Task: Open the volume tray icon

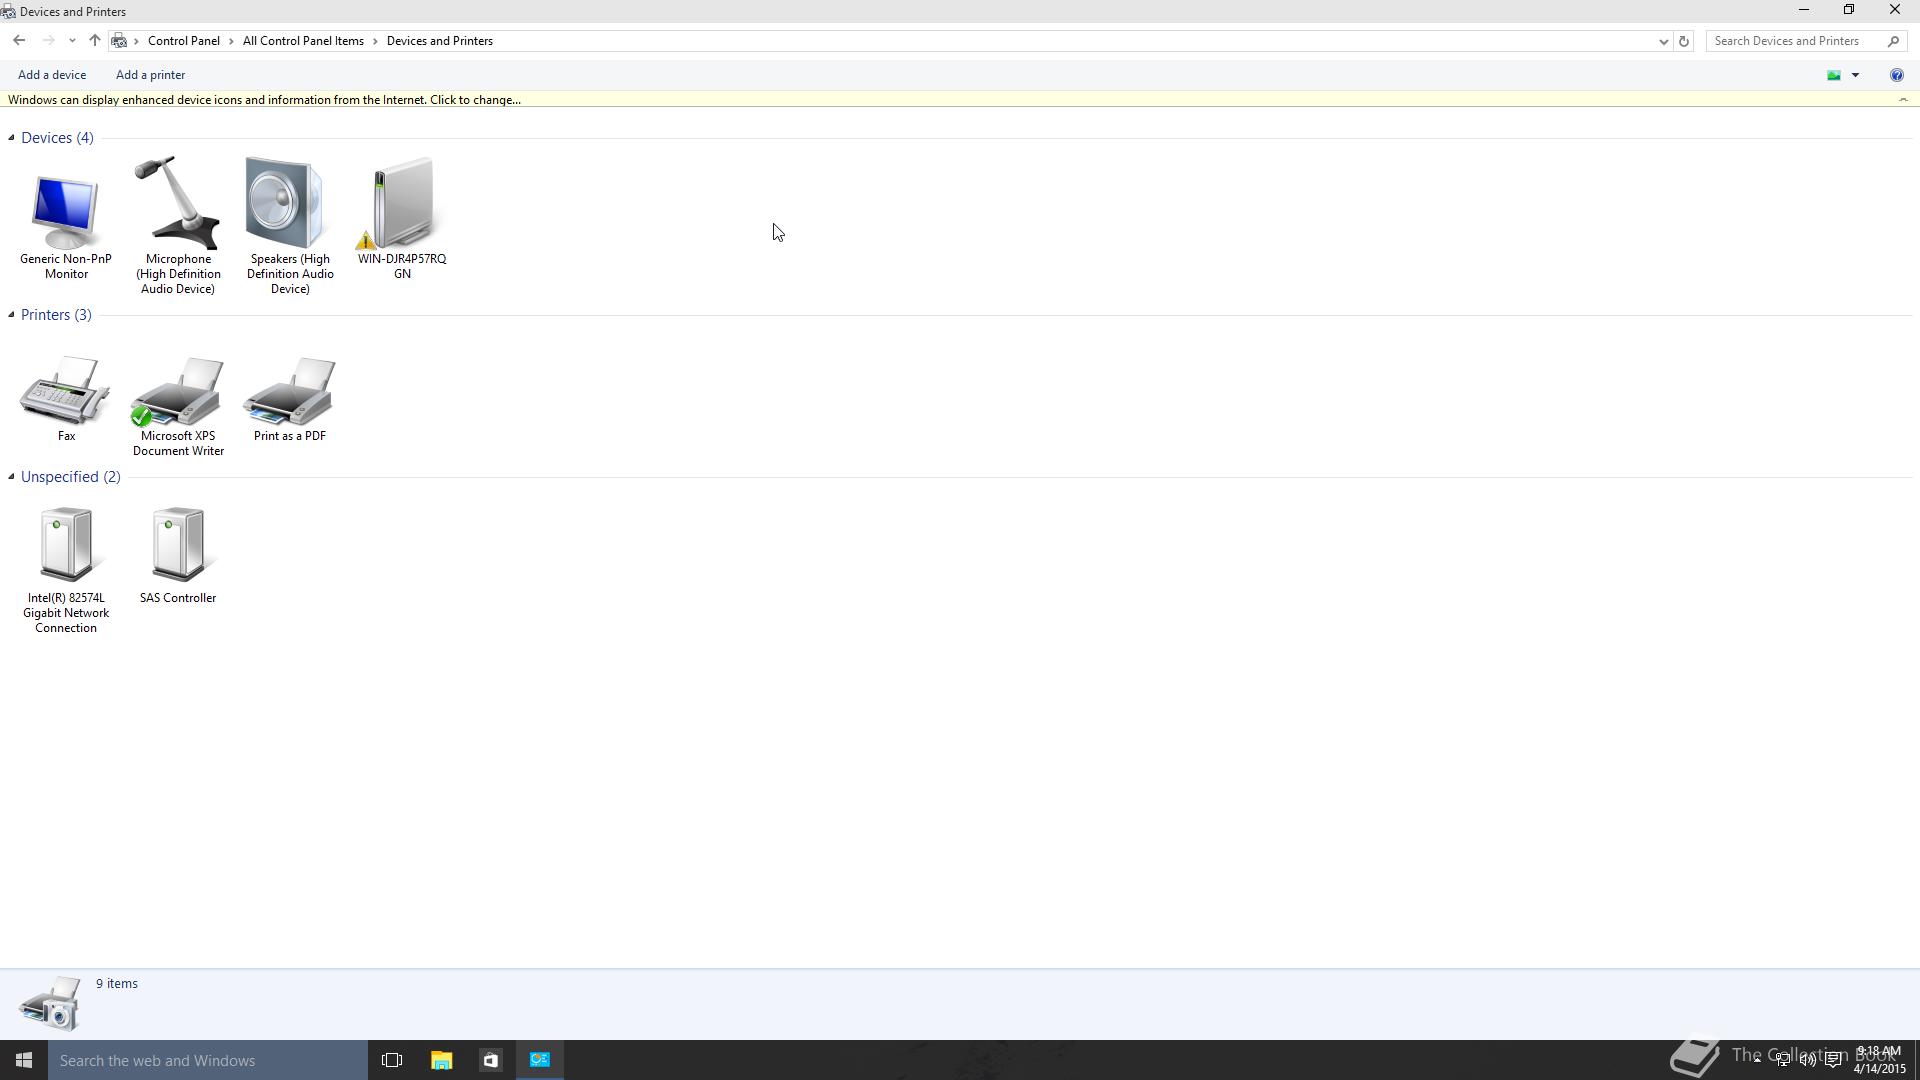Action: pos(1808,1060)
